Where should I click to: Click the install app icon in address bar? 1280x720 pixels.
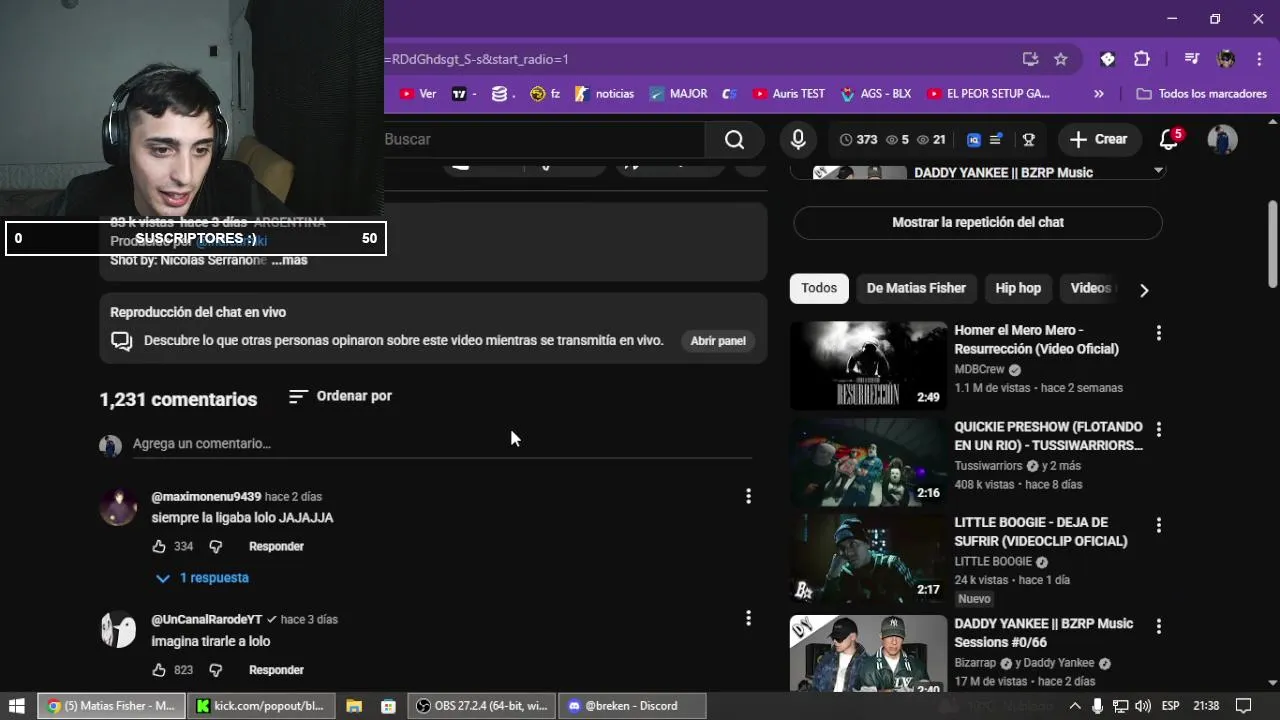click(x=1030, y=59)
